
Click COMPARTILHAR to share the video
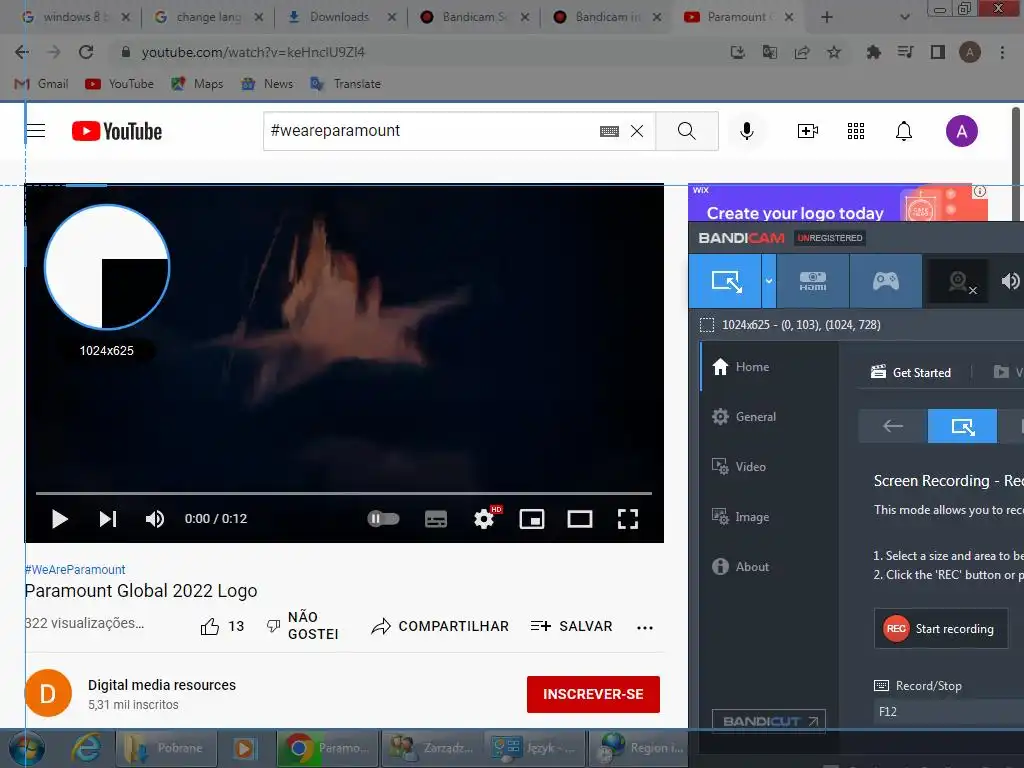pos(440,626)
